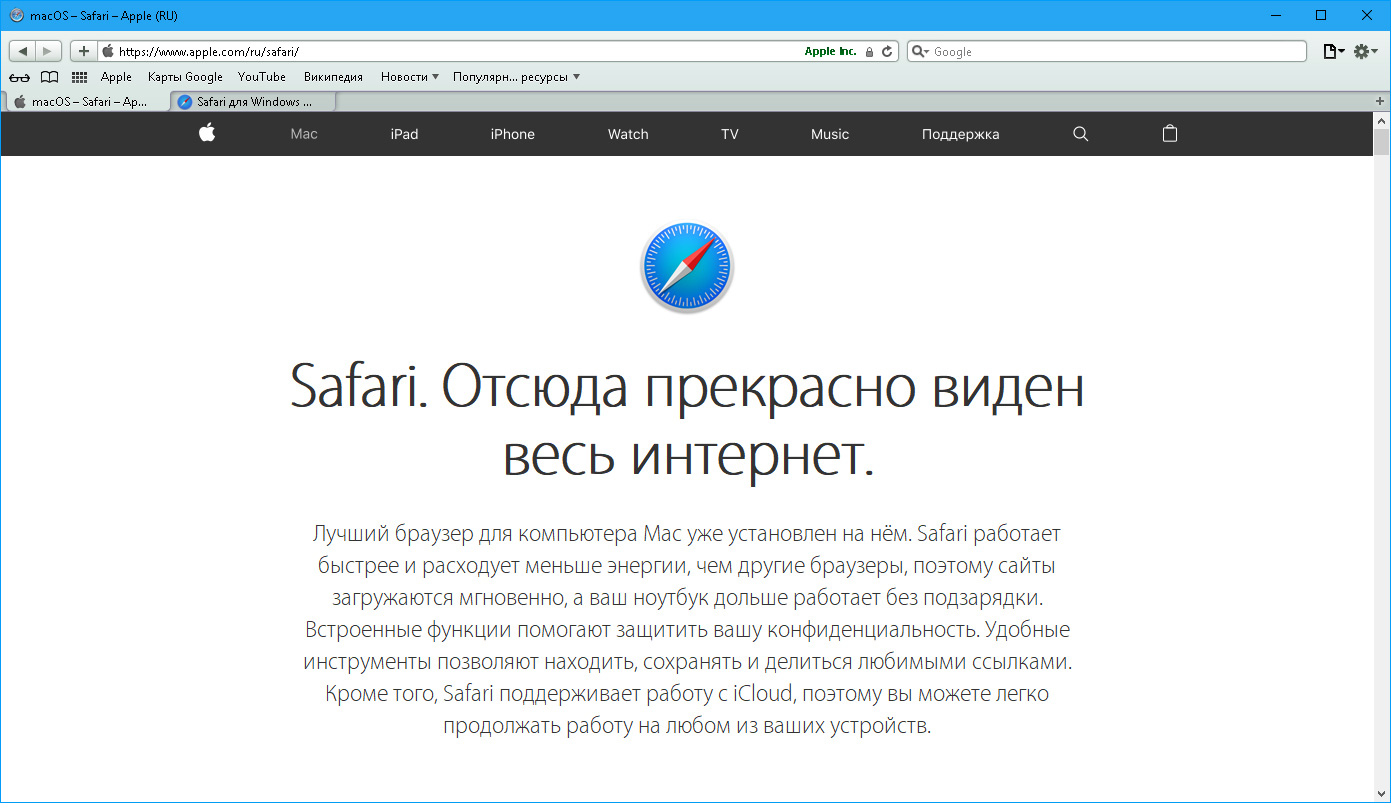The height and width of the screenshot is (803, 1391).
Task: Close the Safari window
Action: [1367, 15]
